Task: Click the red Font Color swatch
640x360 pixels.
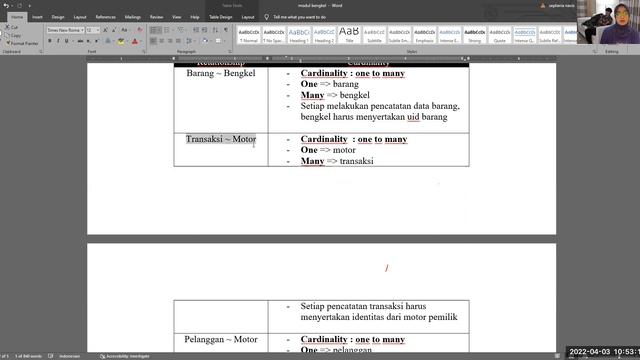Action: click(135, 41)
